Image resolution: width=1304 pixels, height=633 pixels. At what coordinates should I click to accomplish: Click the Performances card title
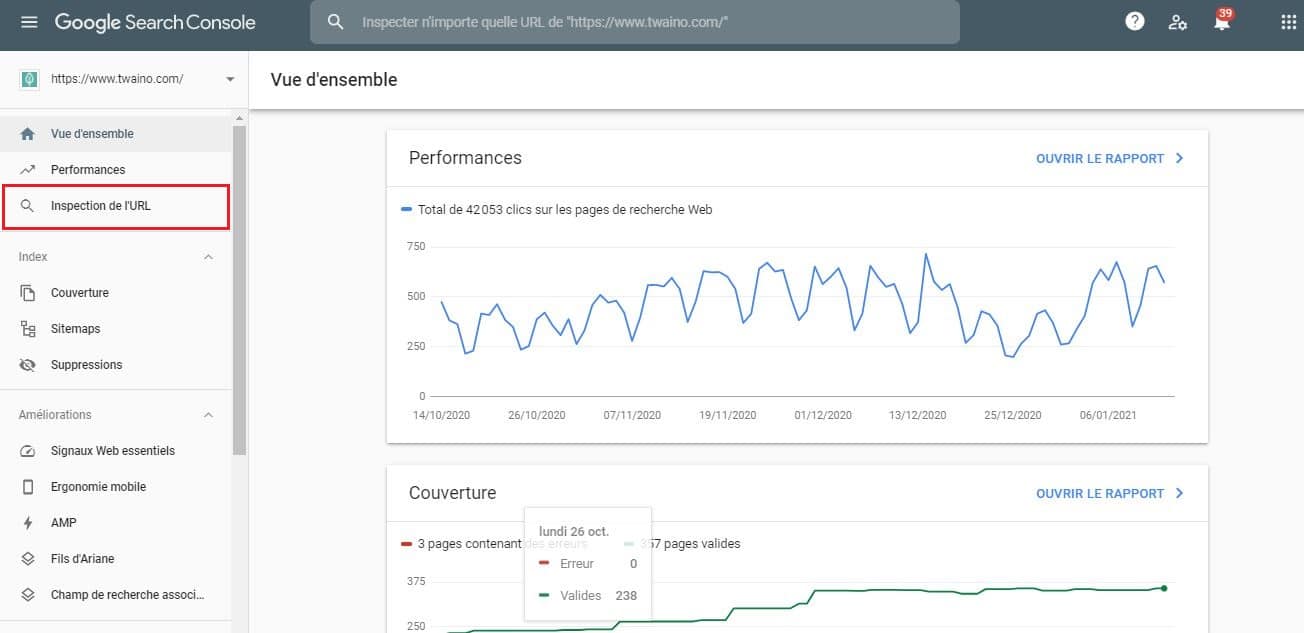pos(465,158)
